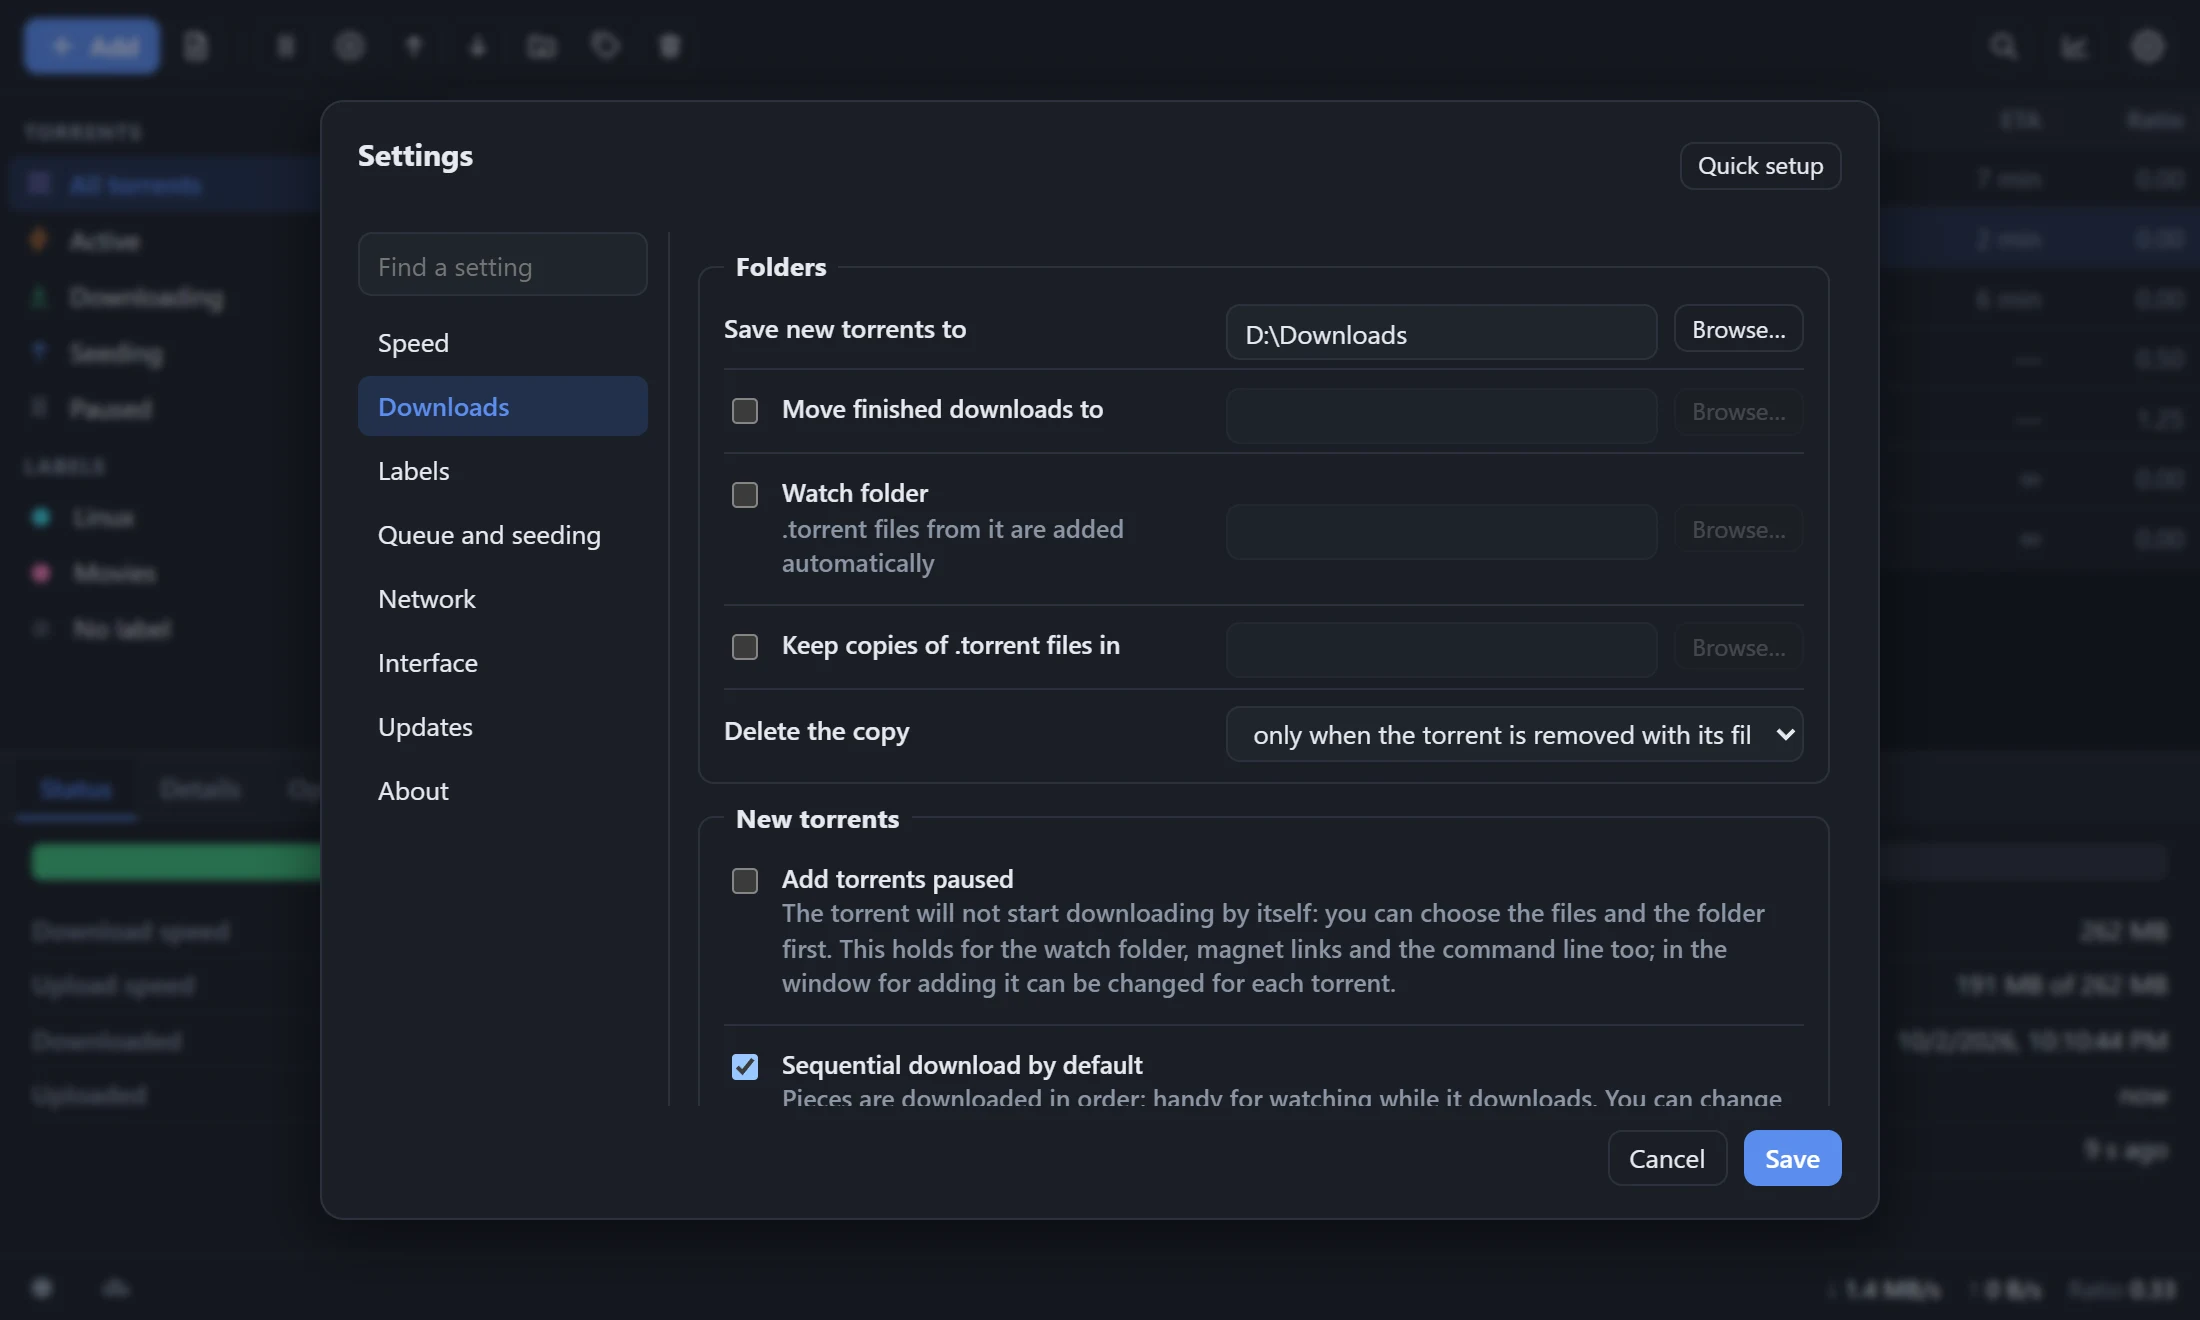Click Browse beside Keep copies of .torrent files
The height and width of the screenshot is (1320, 2200).
coord(1738,648)
